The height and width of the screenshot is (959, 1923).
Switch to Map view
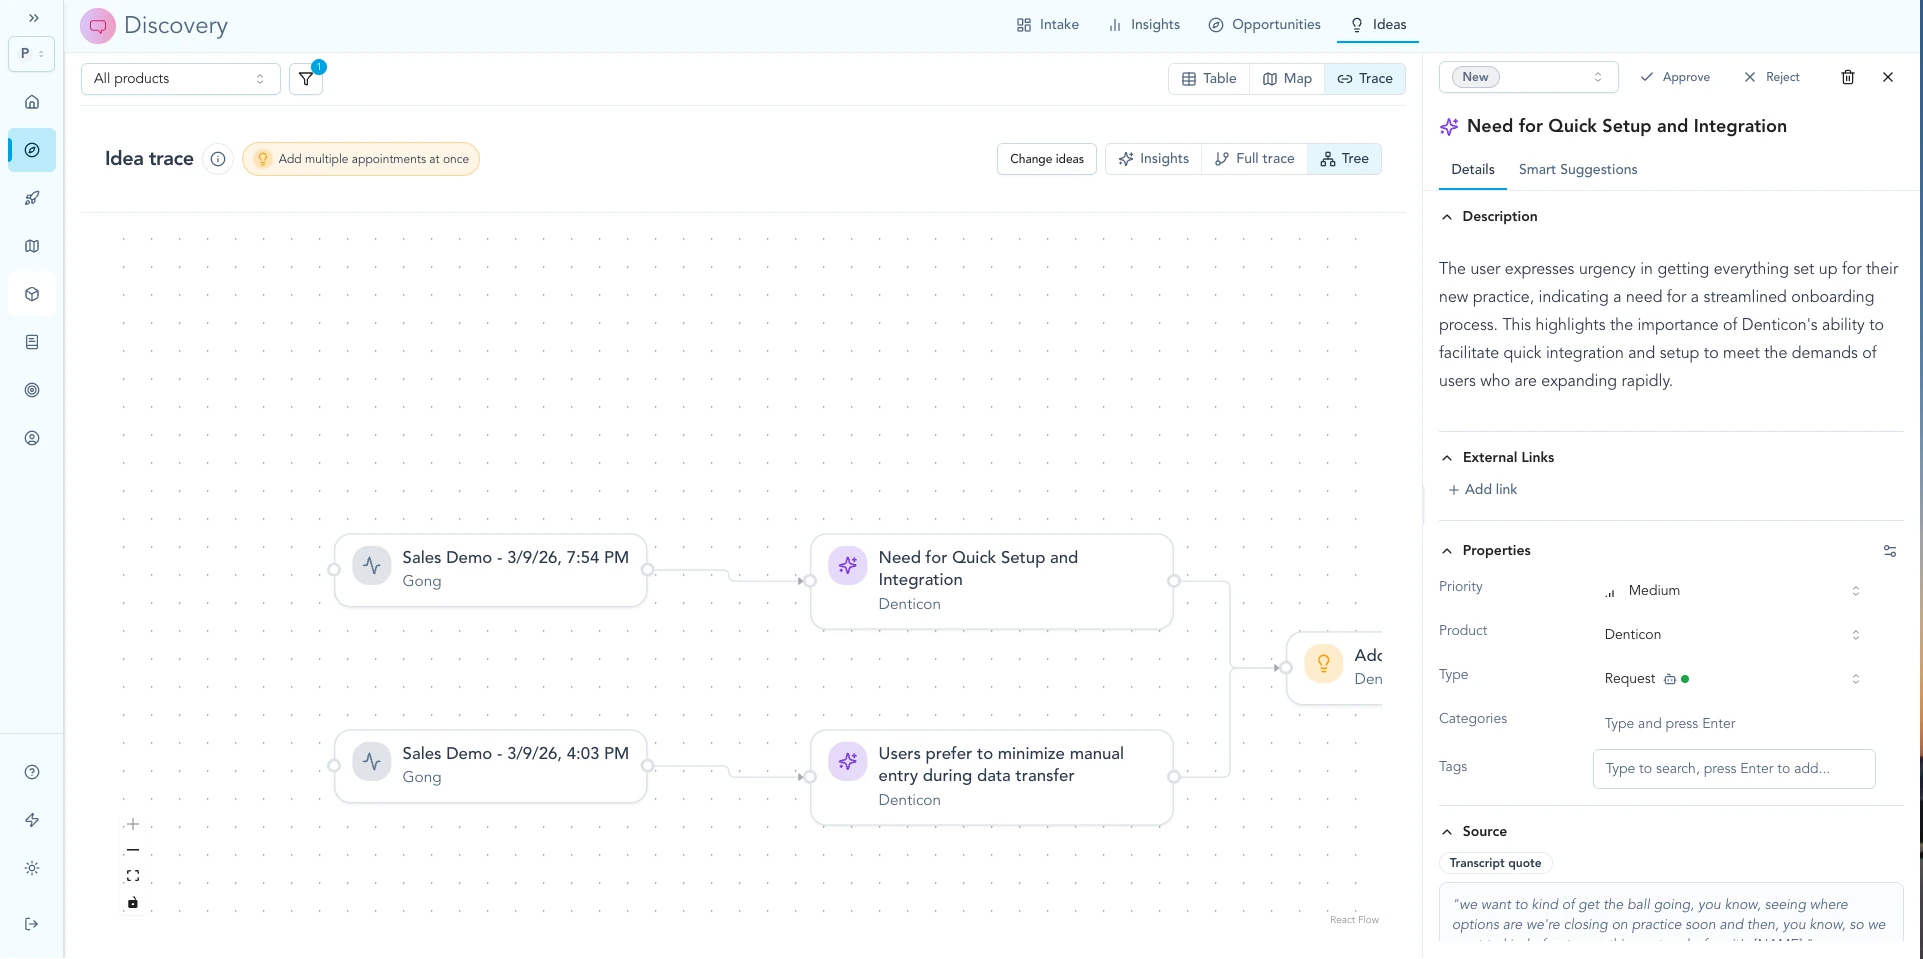coord(1287,79)
